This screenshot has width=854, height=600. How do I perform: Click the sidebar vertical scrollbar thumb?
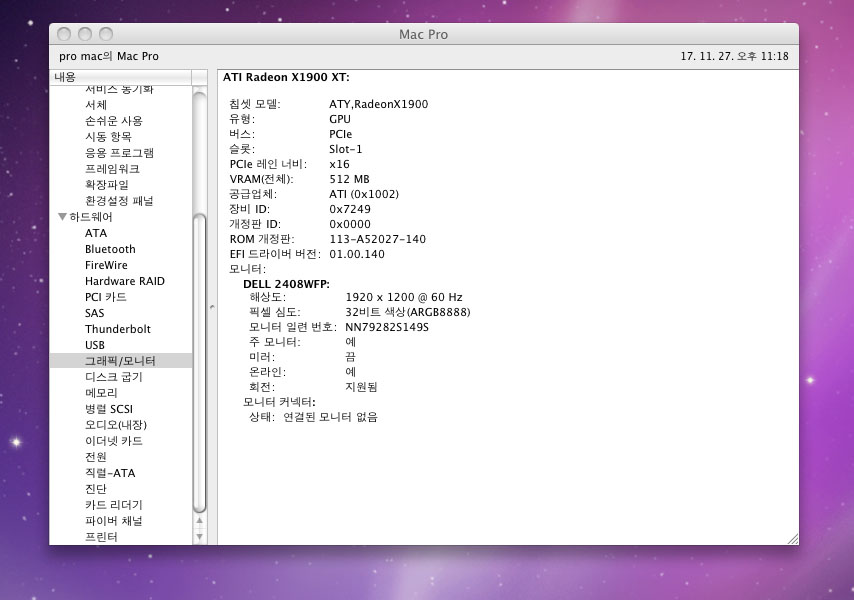pos(200,360)
